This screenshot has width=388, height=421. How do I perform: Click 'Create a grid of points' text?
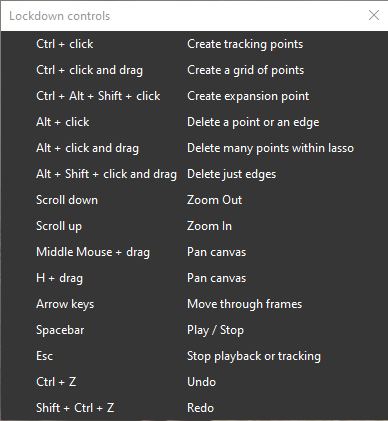pyautogui.click(x=246, y=70)
